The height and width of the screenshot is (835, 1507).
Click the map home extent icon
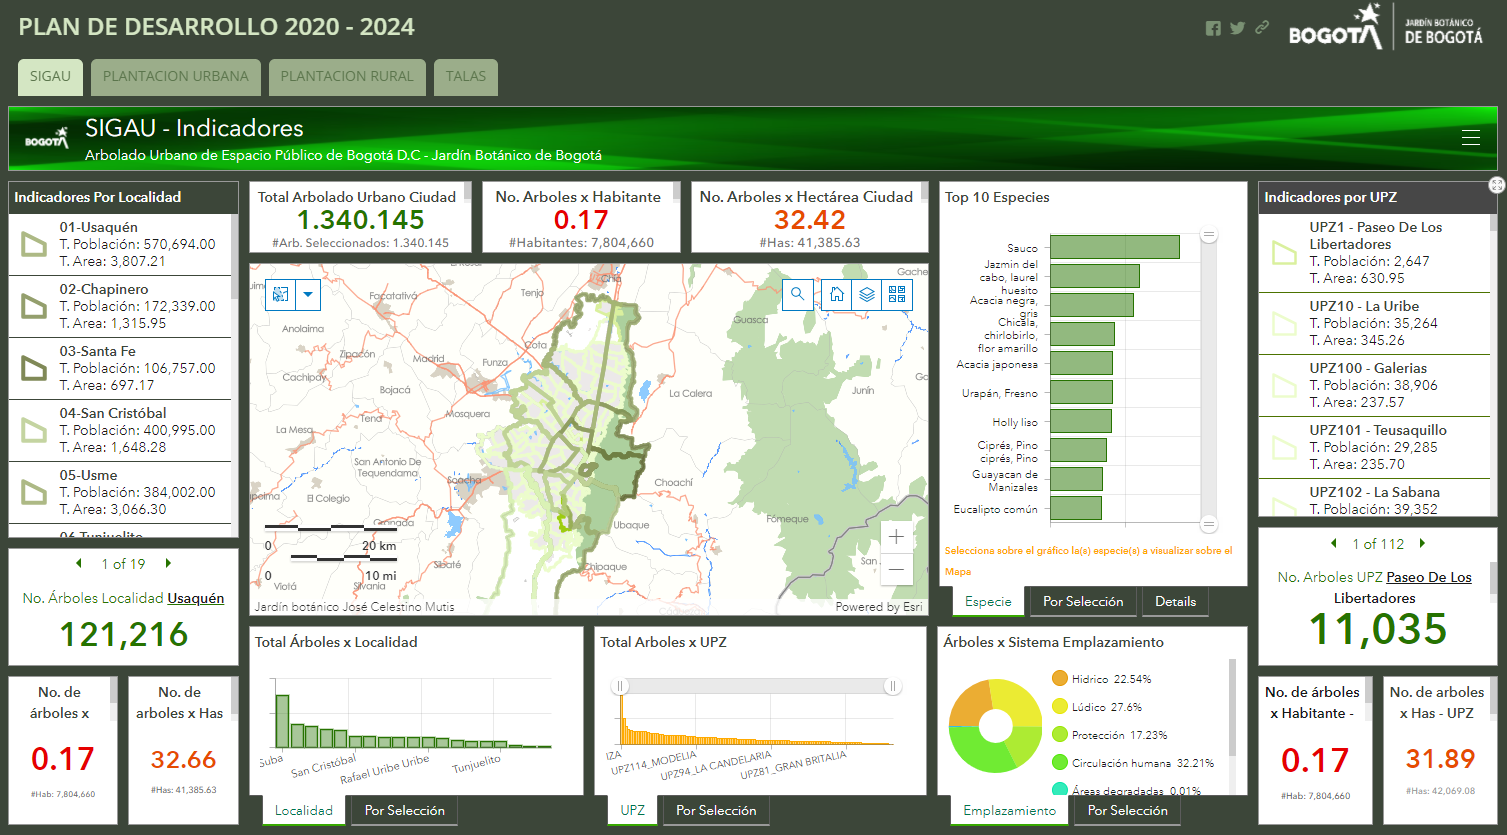click(837, 294)
